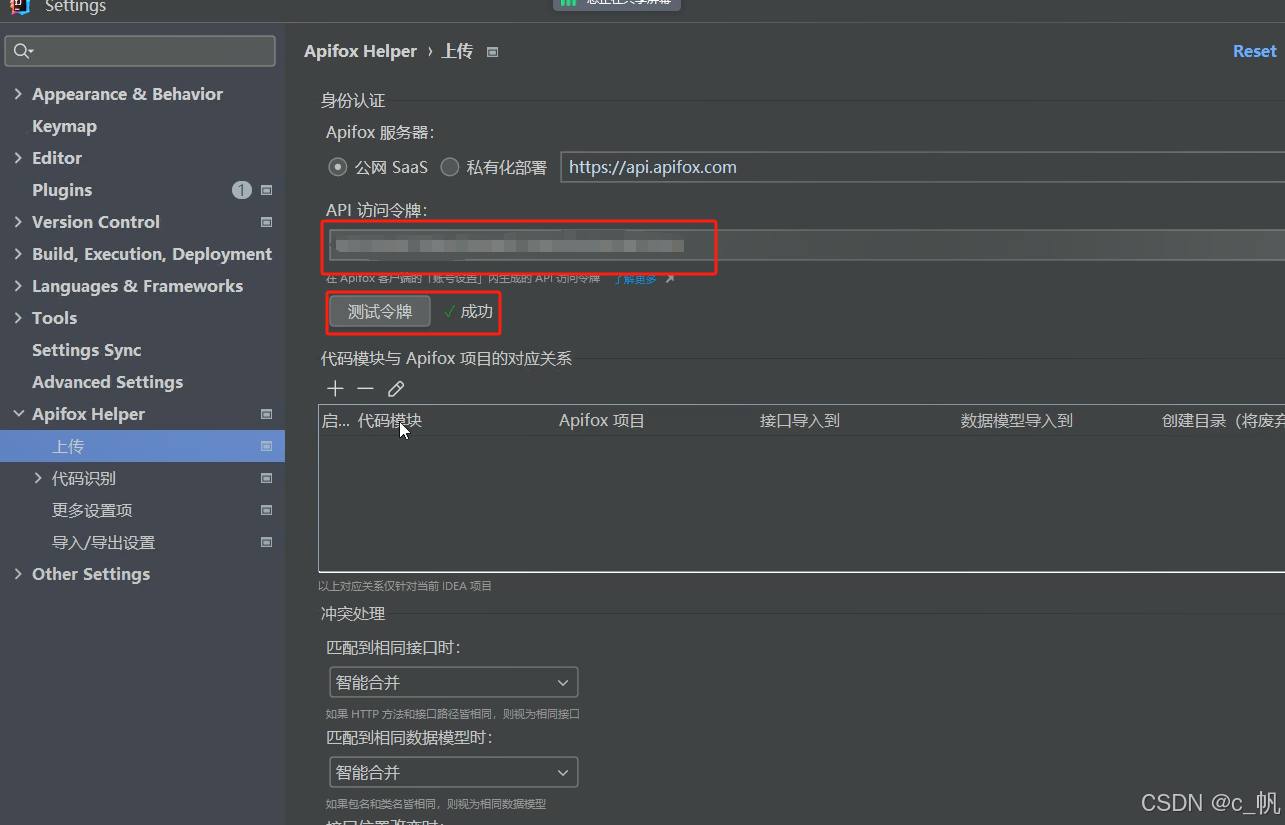This screenshot has height=825, width=1285.
Task: Select the 公网 SaaS radio button
Action: click(x=338, y=167)
